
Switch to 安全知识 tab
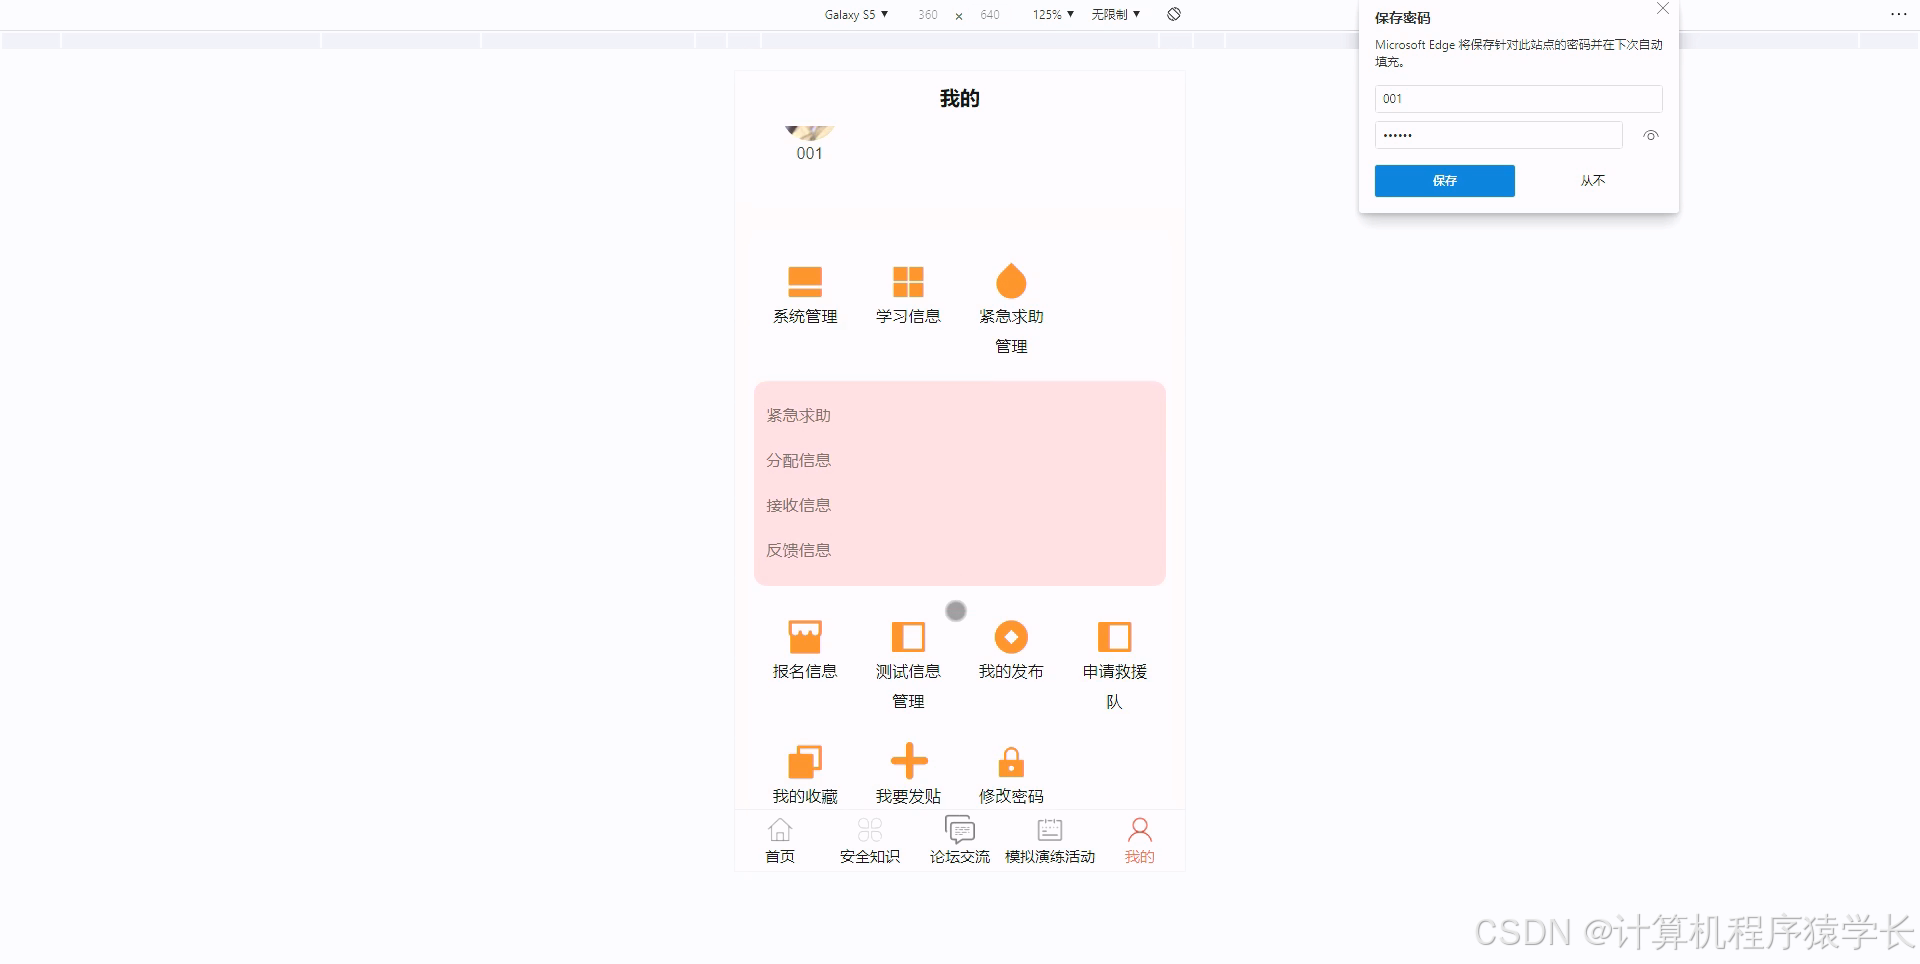pyautogui.click(x=868, y=840)
